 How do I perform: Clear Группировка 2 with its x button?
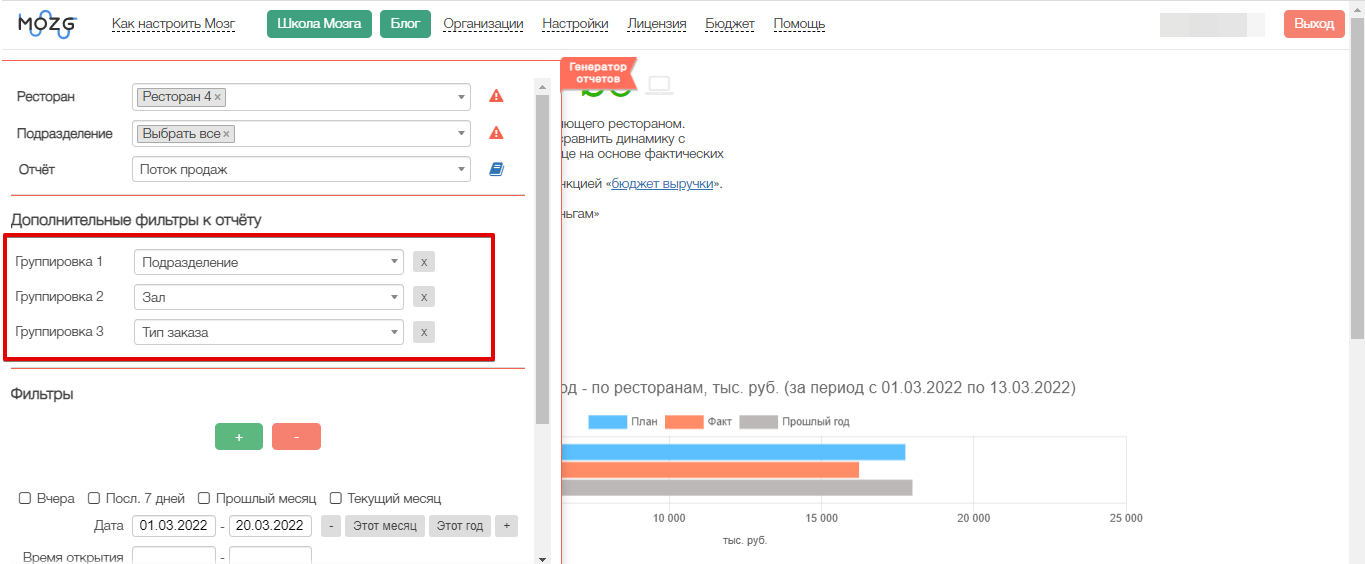pos(424,297)
